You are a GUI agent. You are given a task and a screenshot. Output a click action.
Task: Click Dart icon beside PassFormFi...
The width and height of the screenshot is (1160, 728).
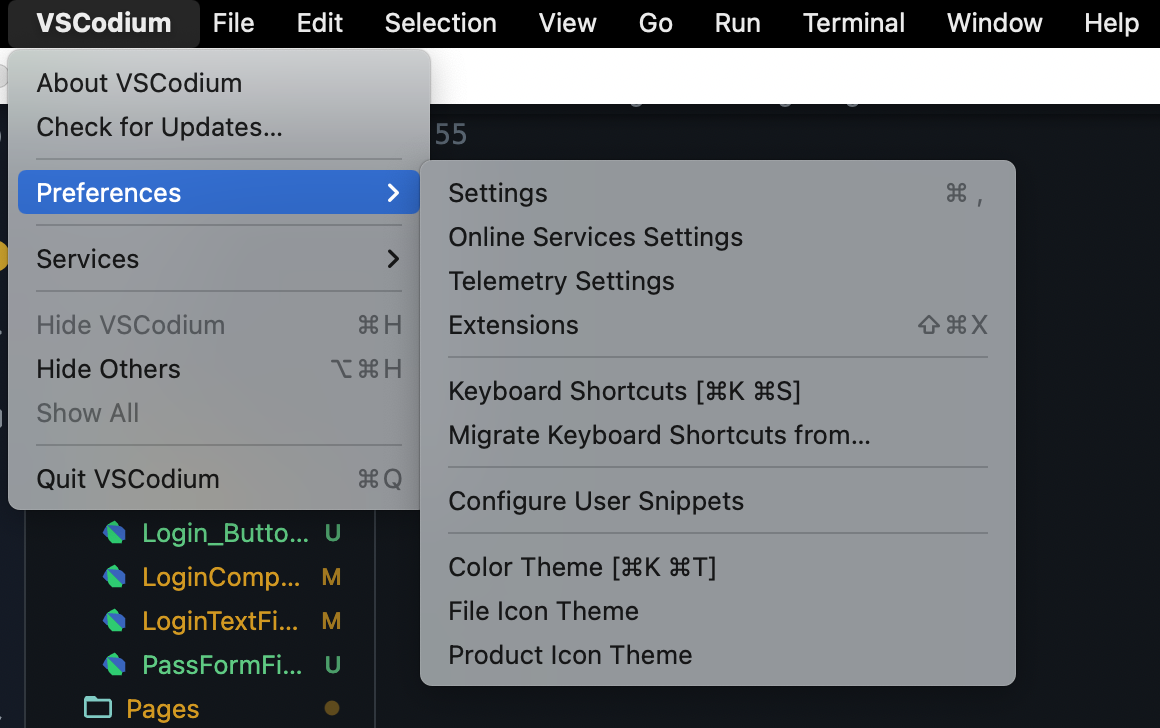pos(115,665)
